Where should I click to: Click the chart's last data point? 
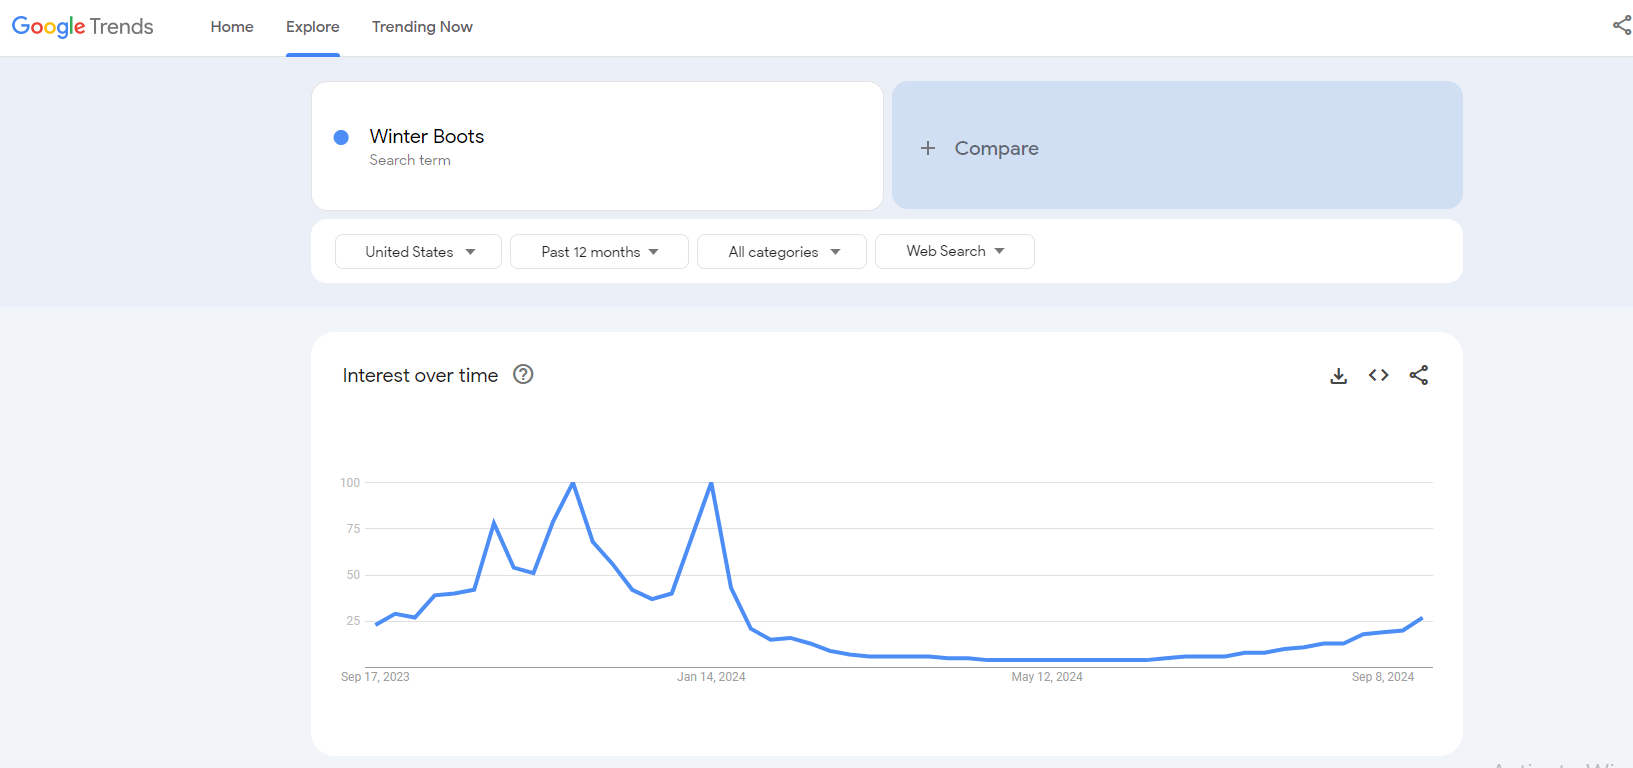click(x=1422, y=618)
